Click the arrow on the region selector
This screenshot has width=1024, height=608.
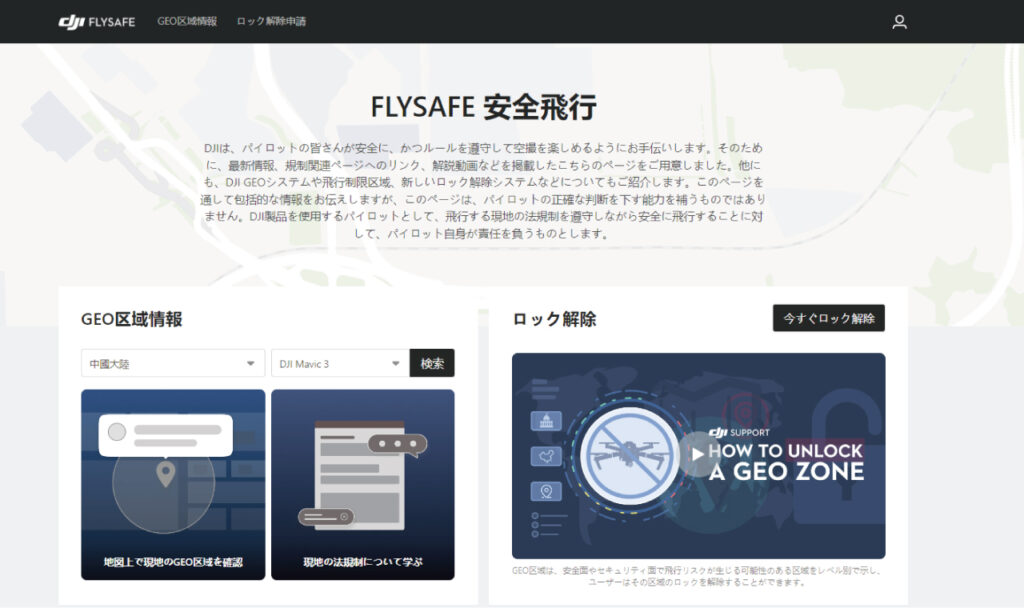(250, 364)
